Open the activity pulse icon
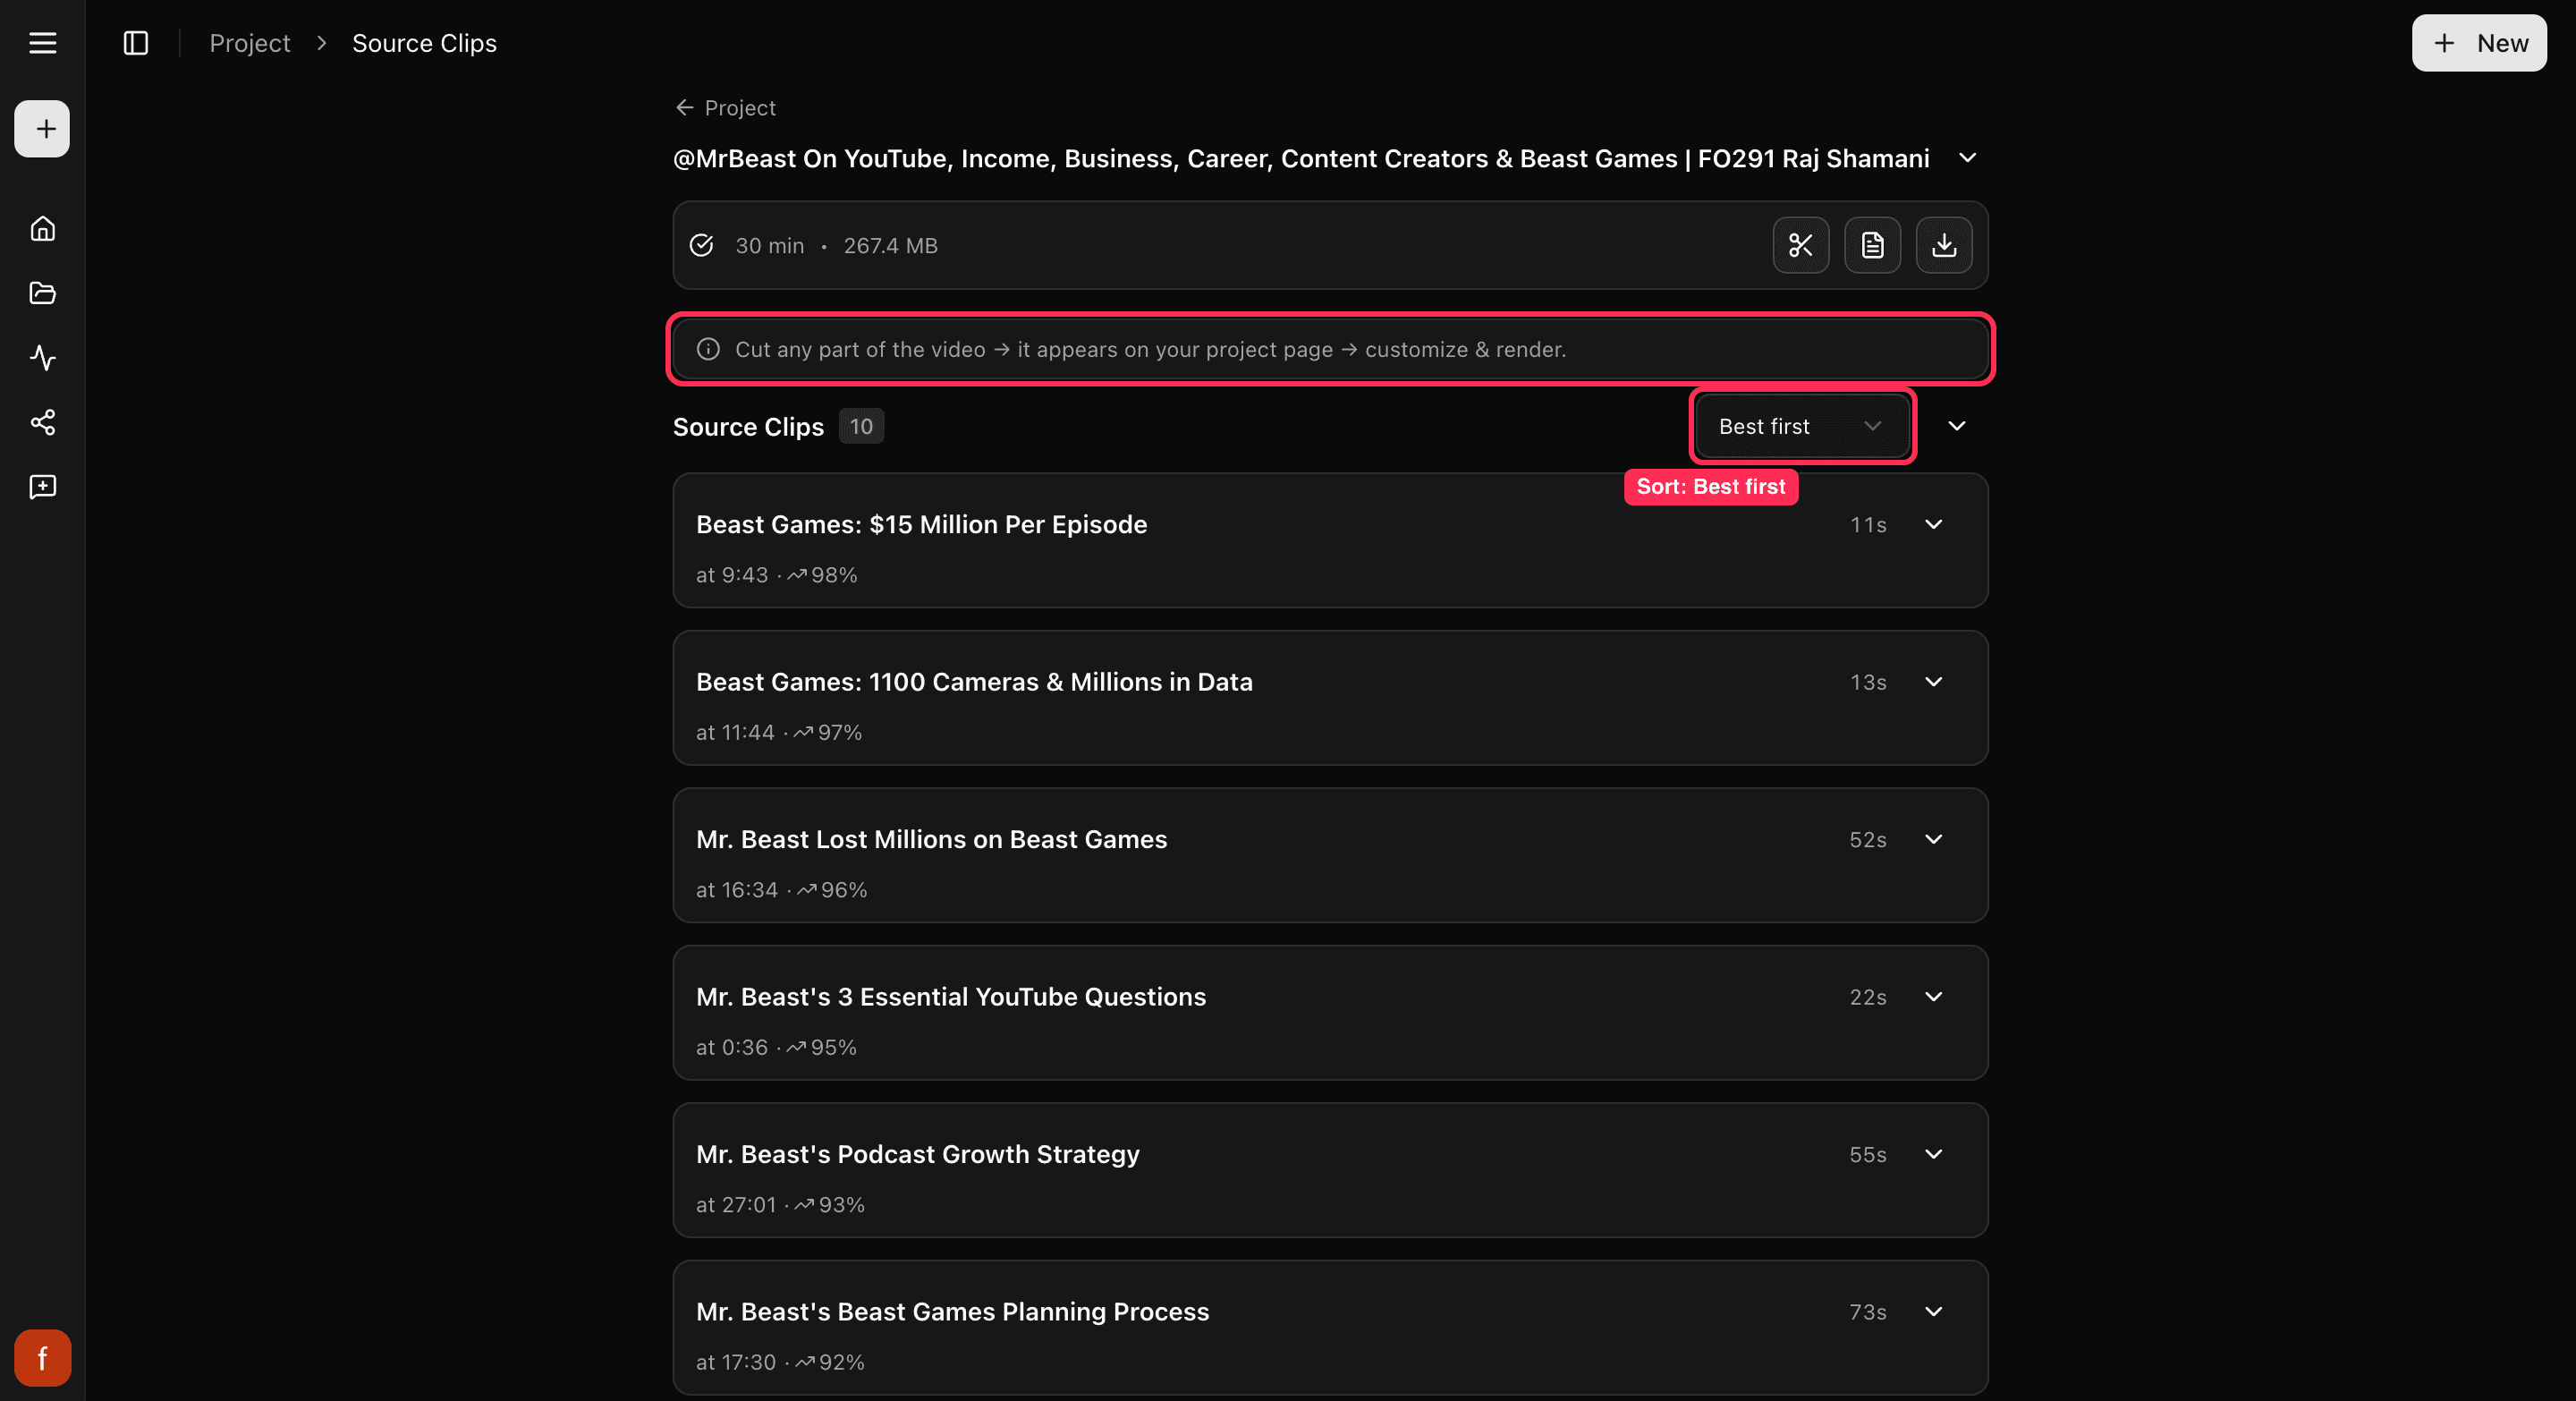 tap(42, 358)
